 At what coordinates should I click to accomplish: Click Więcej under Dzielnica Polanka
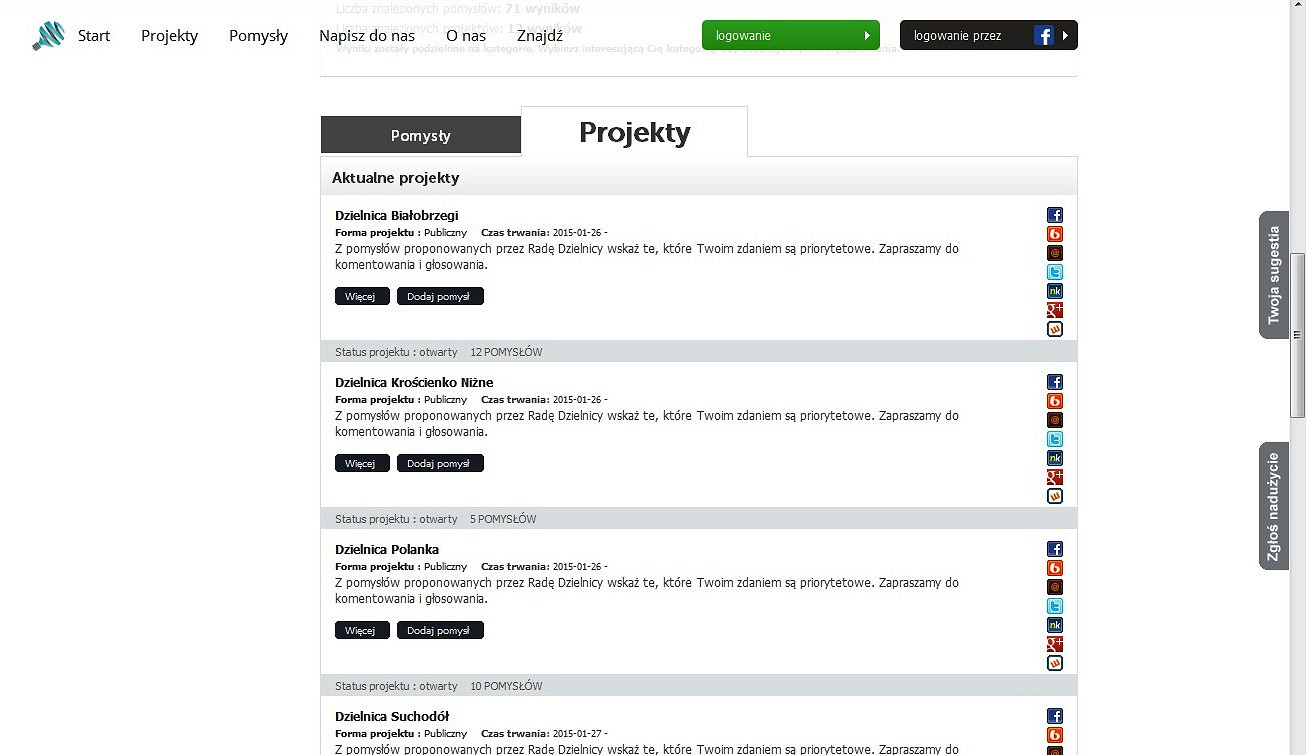[362, 630]
